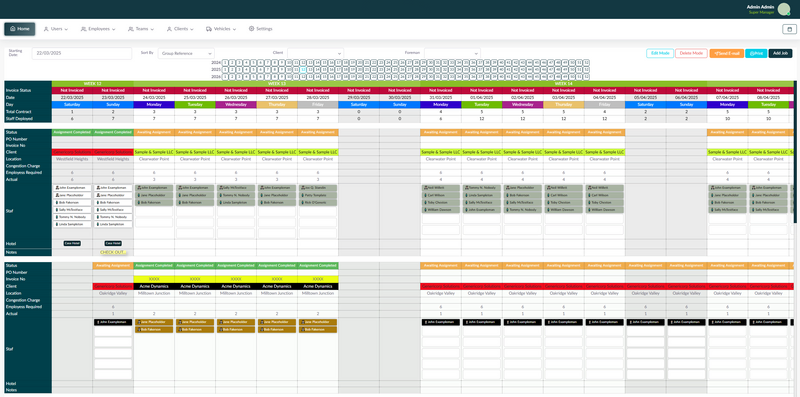Click the Casa Hotel badge under 22/03/2025

click(72, 243)
